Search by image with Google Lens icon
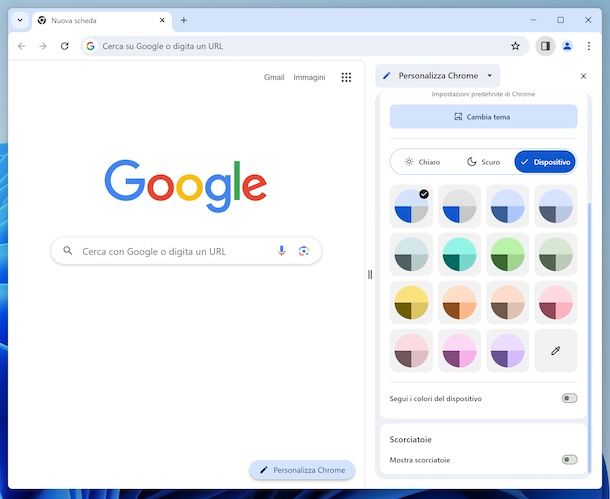This screenshot has width=610, height=499. 303,251
